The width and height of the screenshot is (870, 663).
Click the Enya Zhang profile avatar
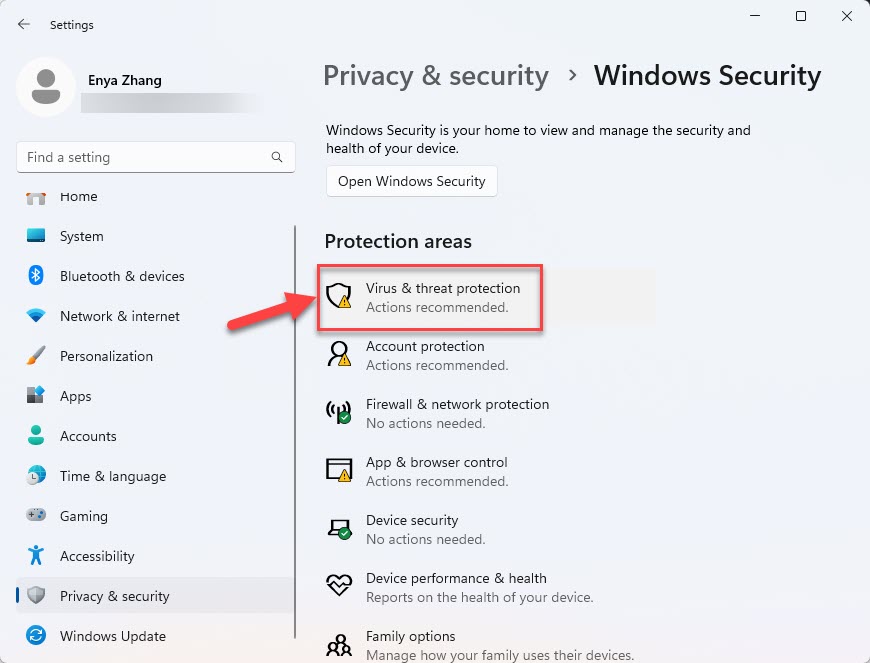click(x=45, y=87)
